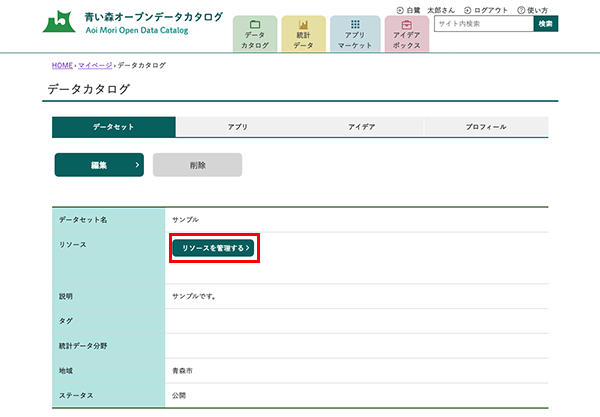
Task: Switch to the アイデア tab
Action: click(362, 127)
